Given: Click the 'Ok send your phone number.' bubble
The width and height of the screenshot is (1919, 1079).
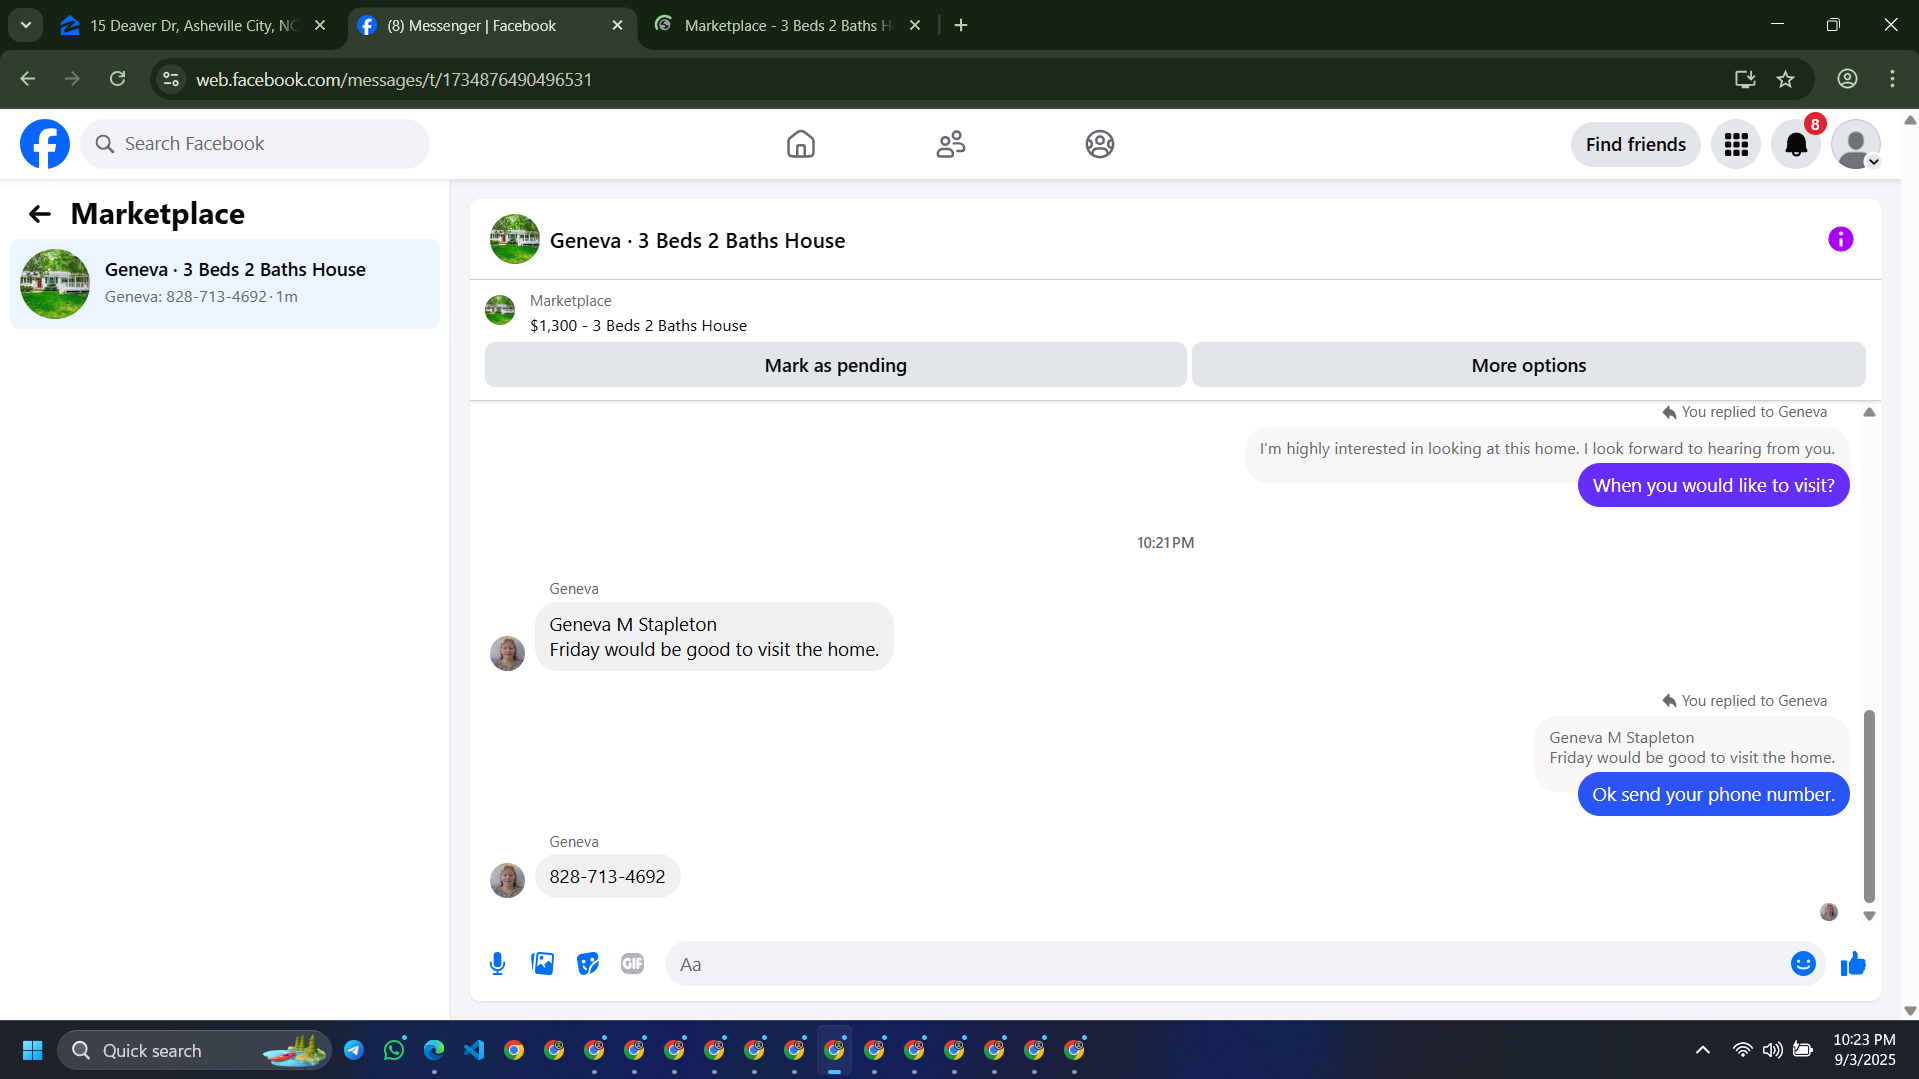Looking at the screenshot, I should [1713, 794].
